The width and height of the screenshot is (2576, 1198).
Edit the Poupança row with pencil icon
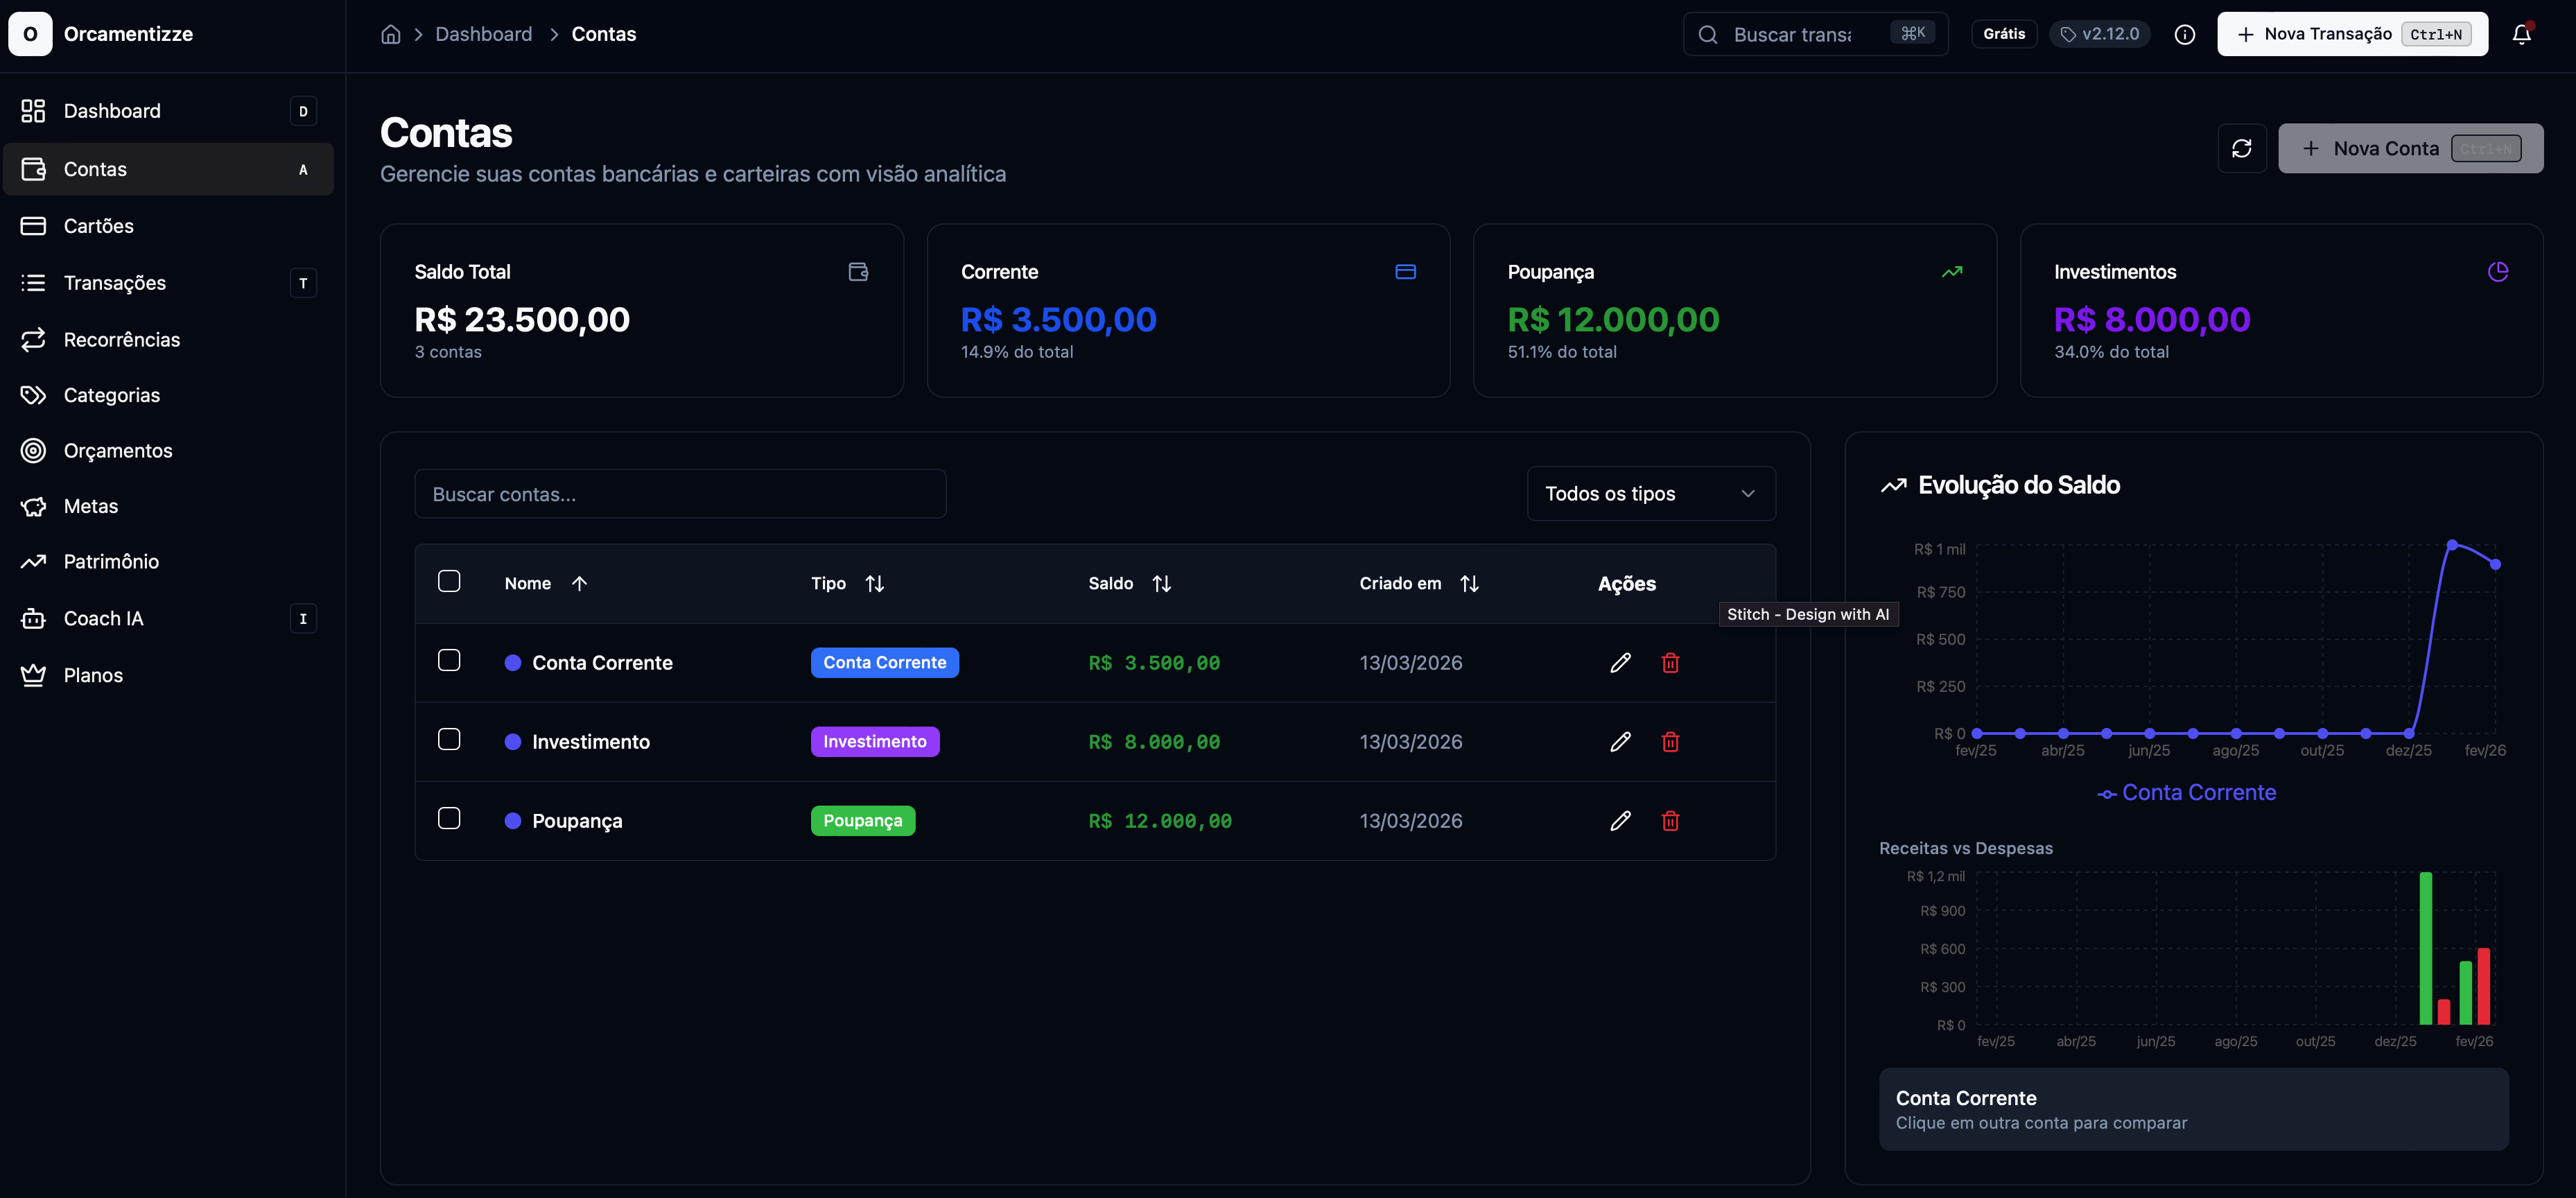coord(1620,821)
